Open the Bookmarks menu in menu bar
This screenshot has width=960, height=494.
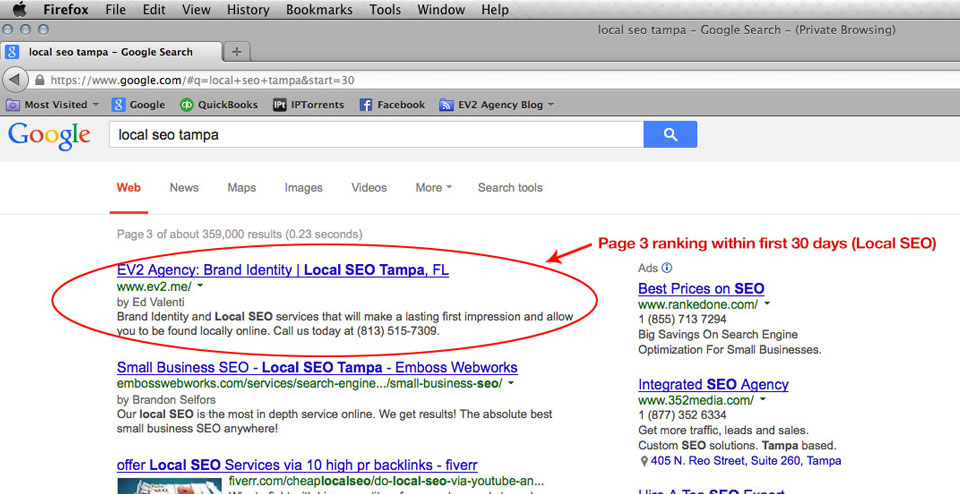[319, 10]
